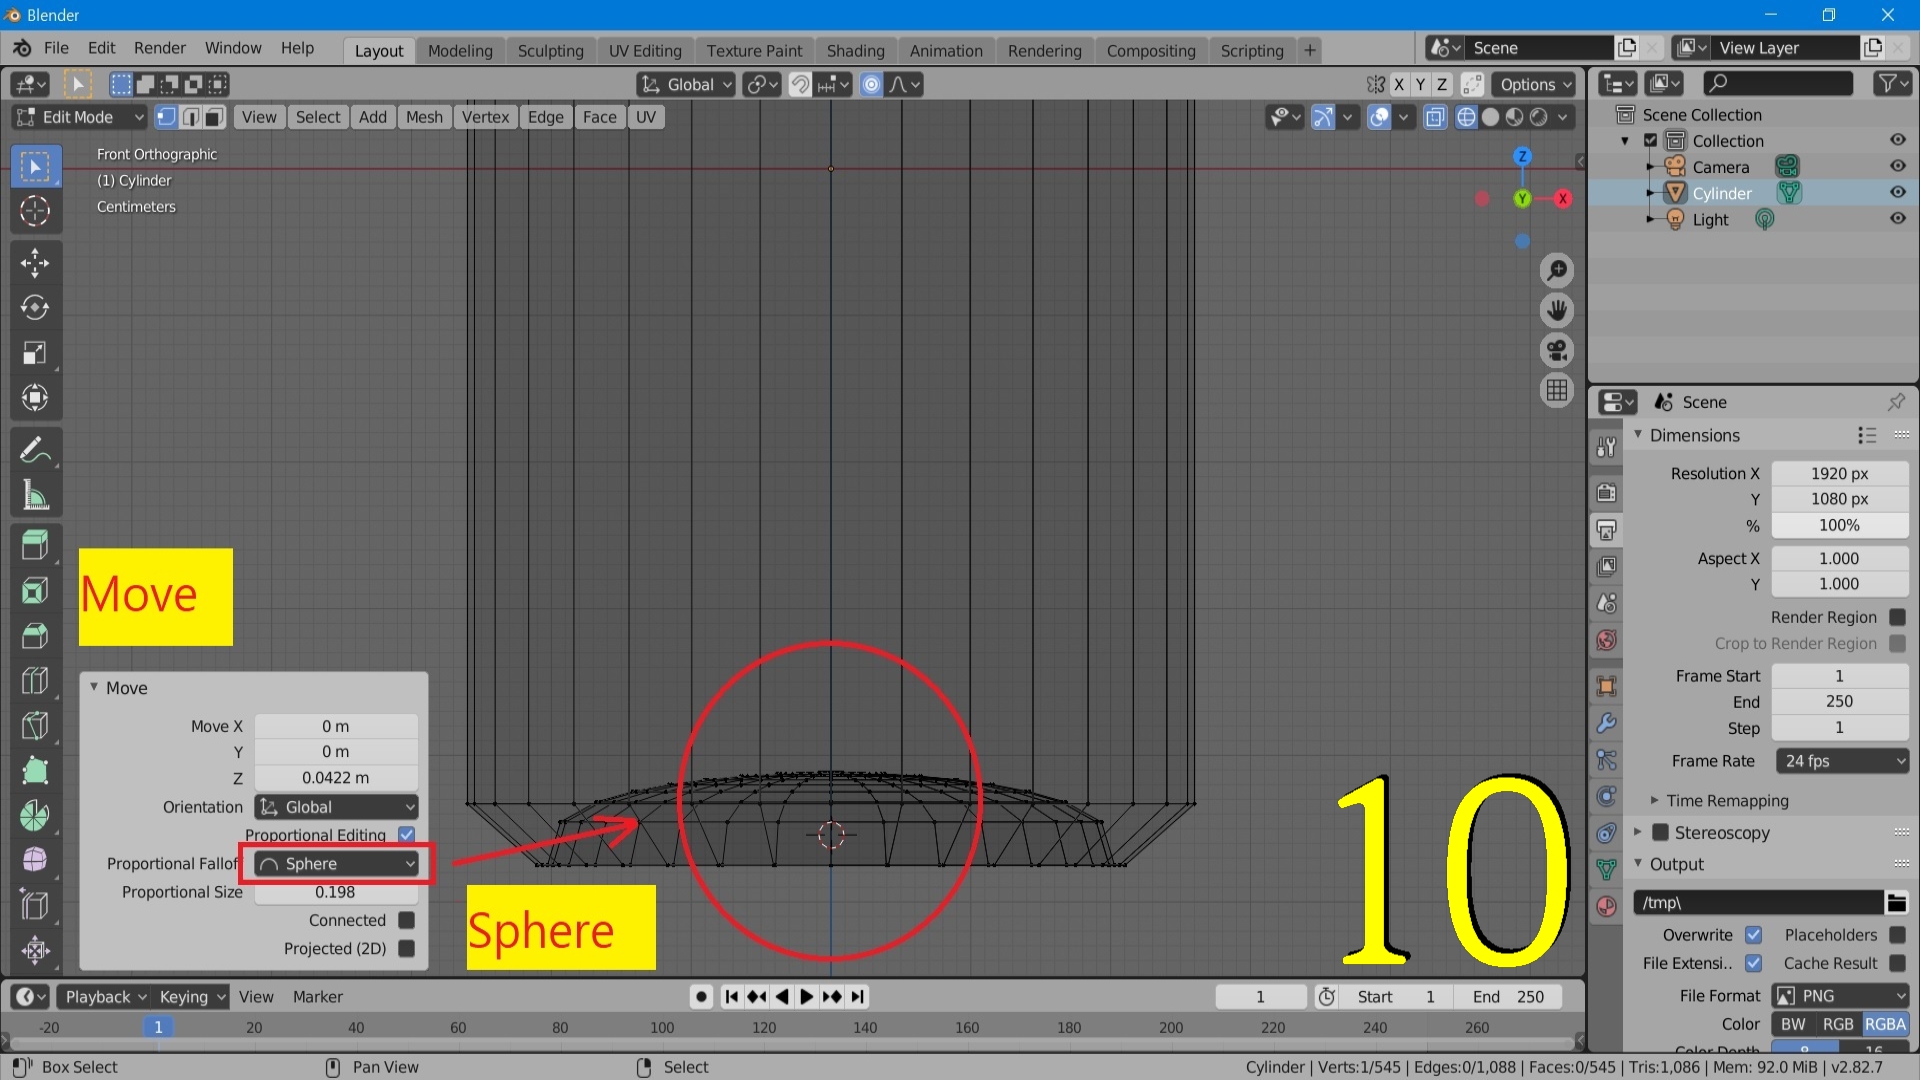The height and width of the screenshot is (1080, 1920).
Task: Open the Proportional Falloff Sphere dropdown
Action: pos(336,864)
